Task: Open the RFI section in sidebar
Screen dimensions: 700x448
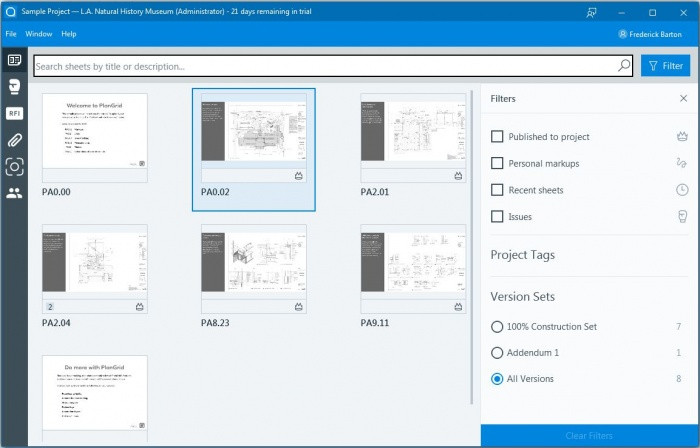Action: [x=14, y=113]
